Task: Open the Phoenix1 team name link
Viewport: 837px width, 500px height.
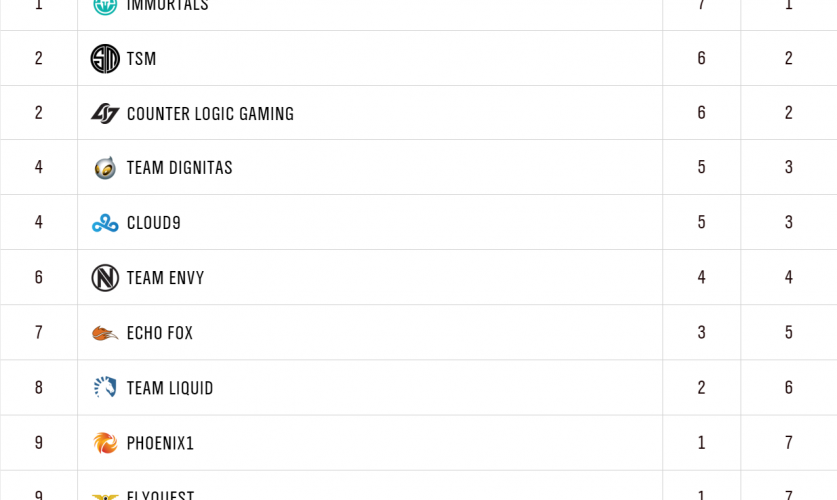Action: [160, 443]
